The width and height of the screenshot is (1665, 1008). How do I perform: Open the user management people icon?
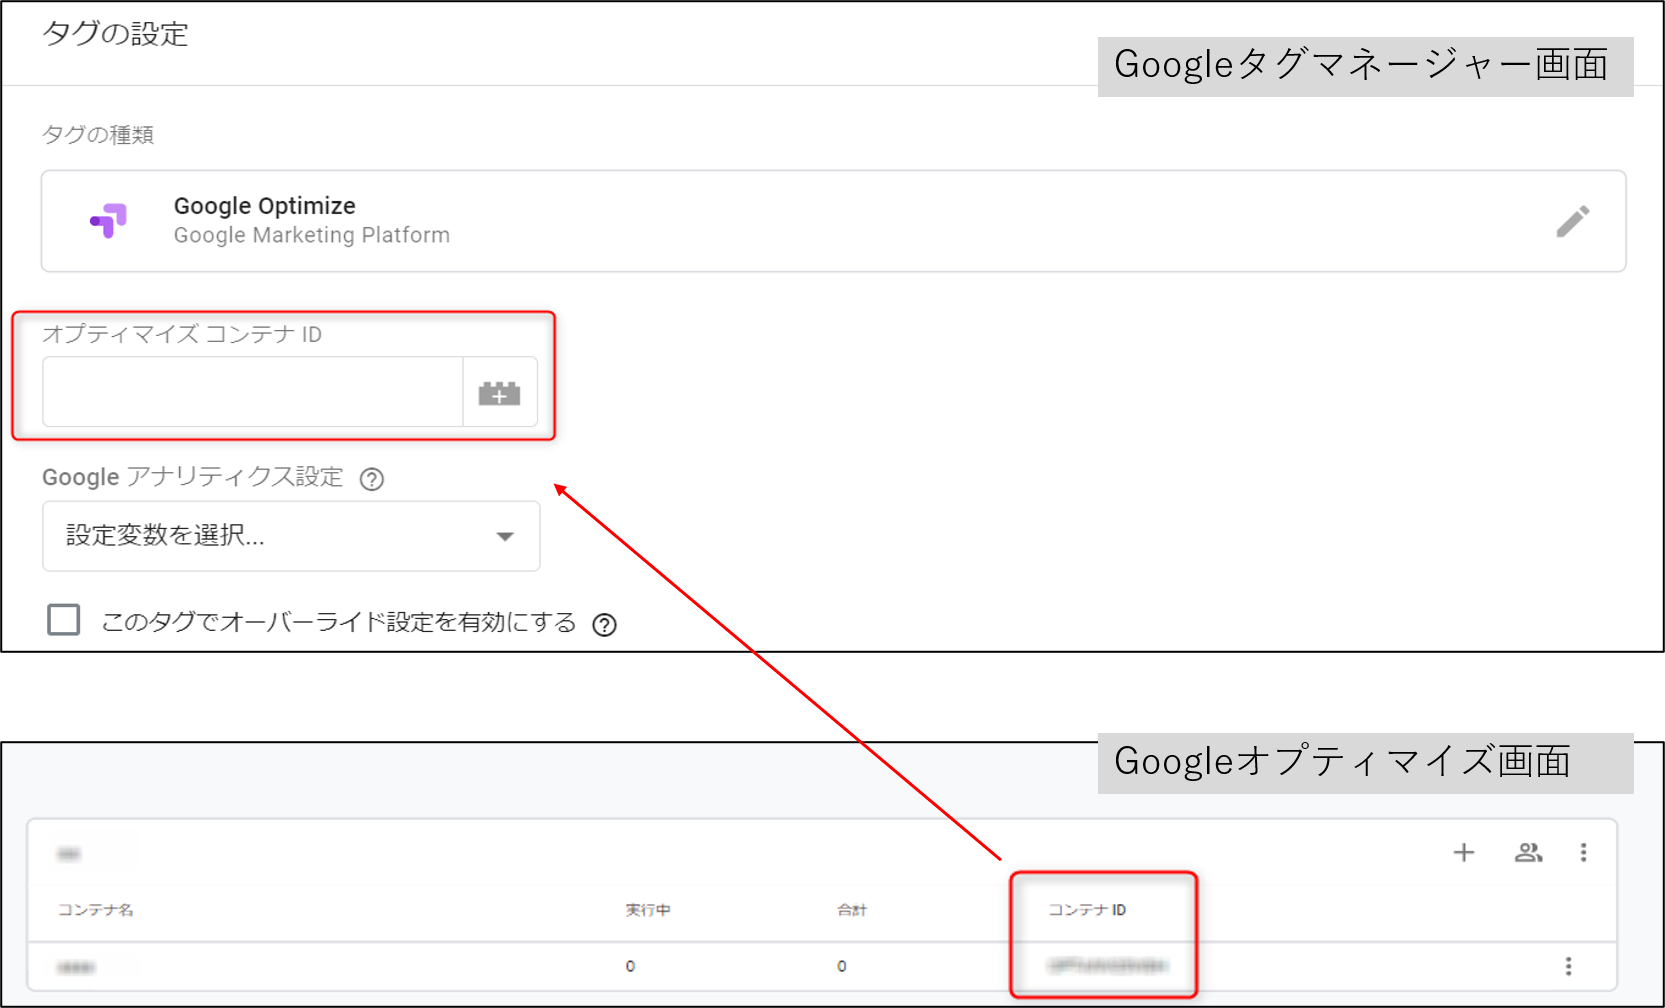tap(1527, 852)
